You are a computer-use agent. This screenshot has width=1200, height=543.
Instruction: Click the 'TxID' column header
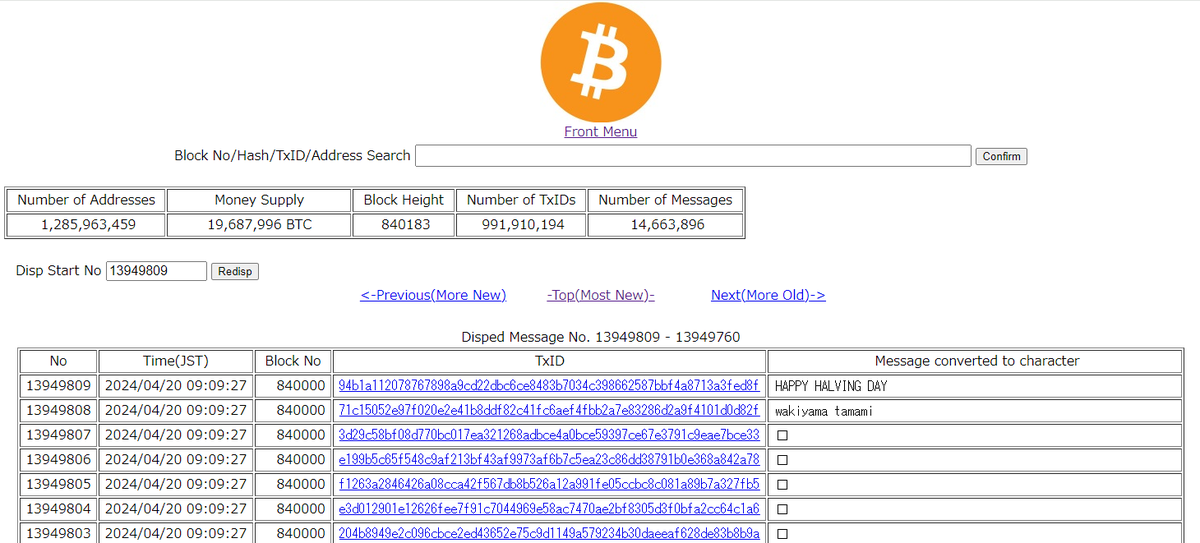pos(549,361)
